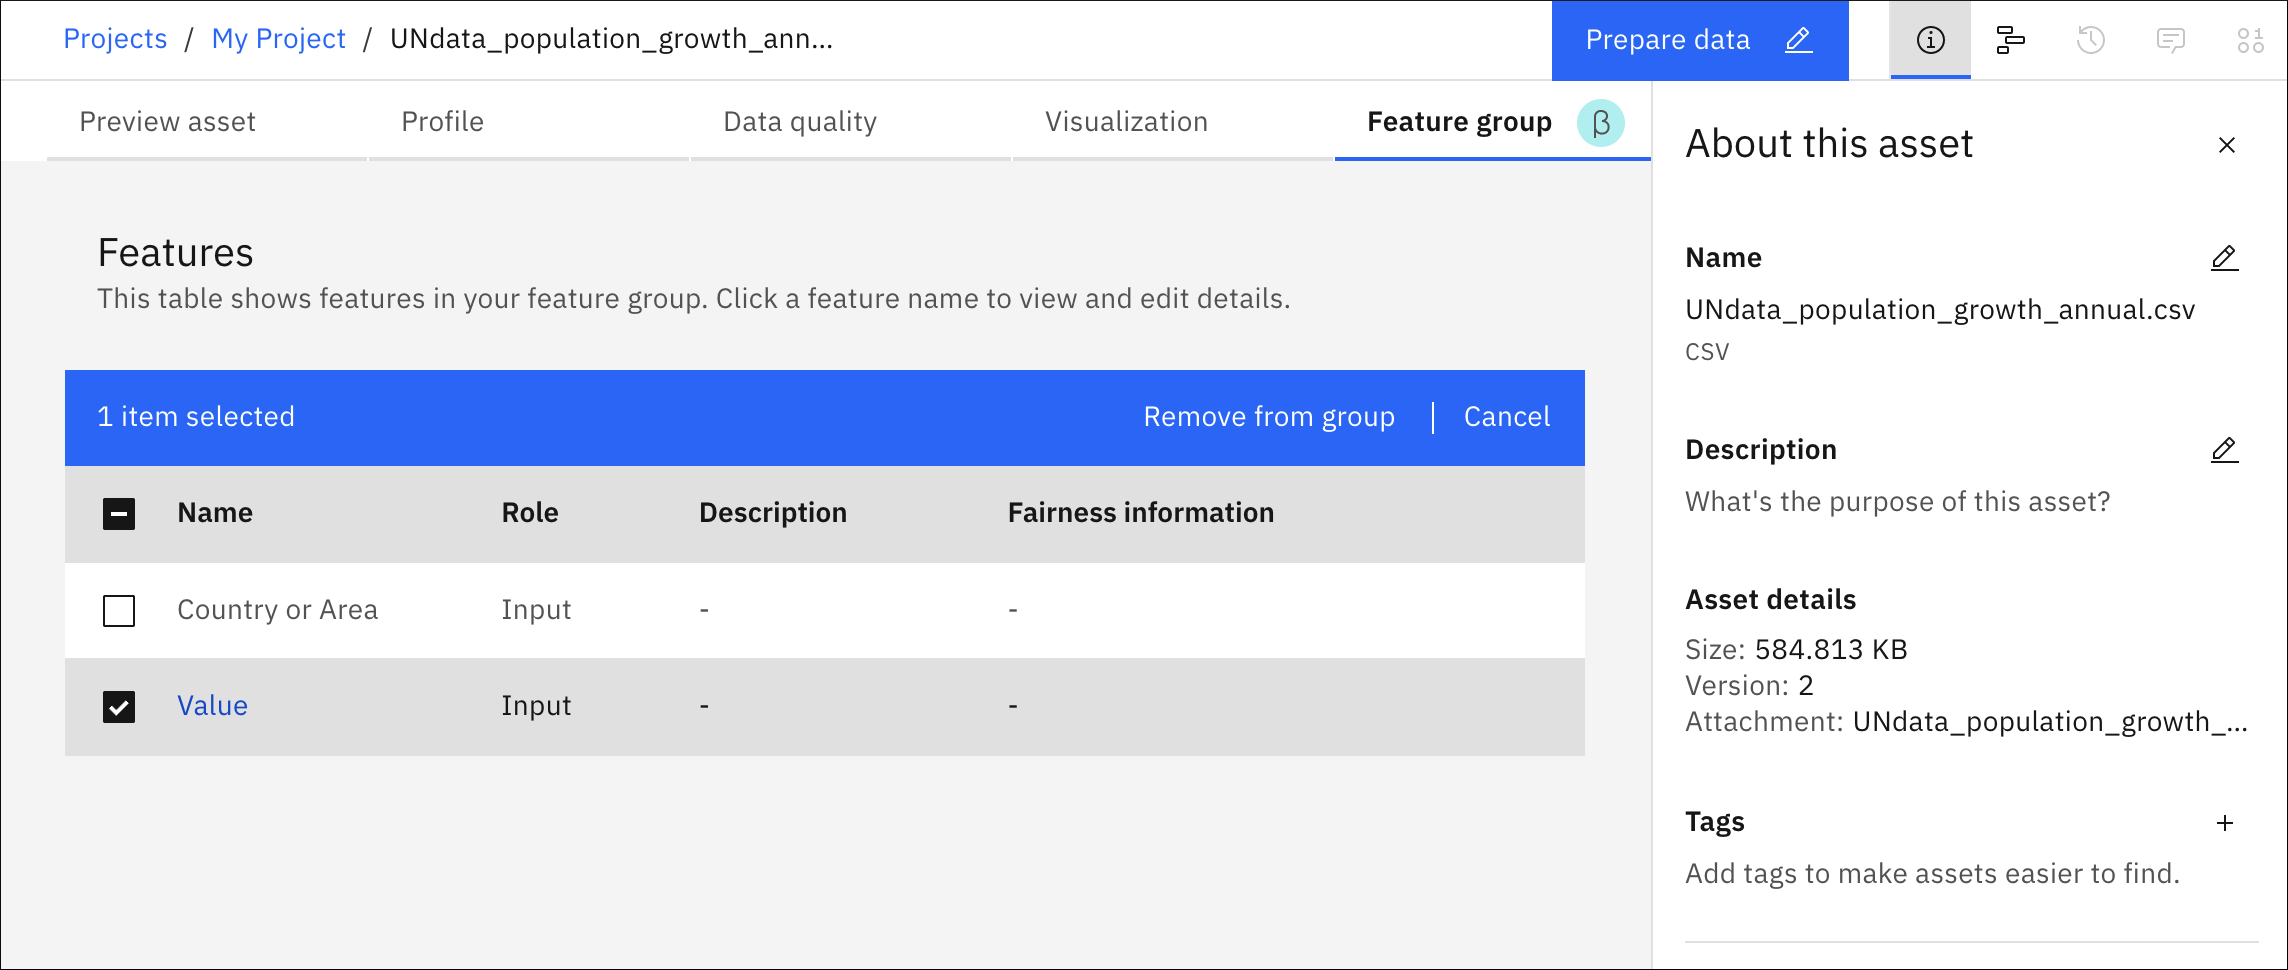Open the activity history clock icon
Image resolution: width=2288 pixels, height=970 pixels.
pos(2091,40)
